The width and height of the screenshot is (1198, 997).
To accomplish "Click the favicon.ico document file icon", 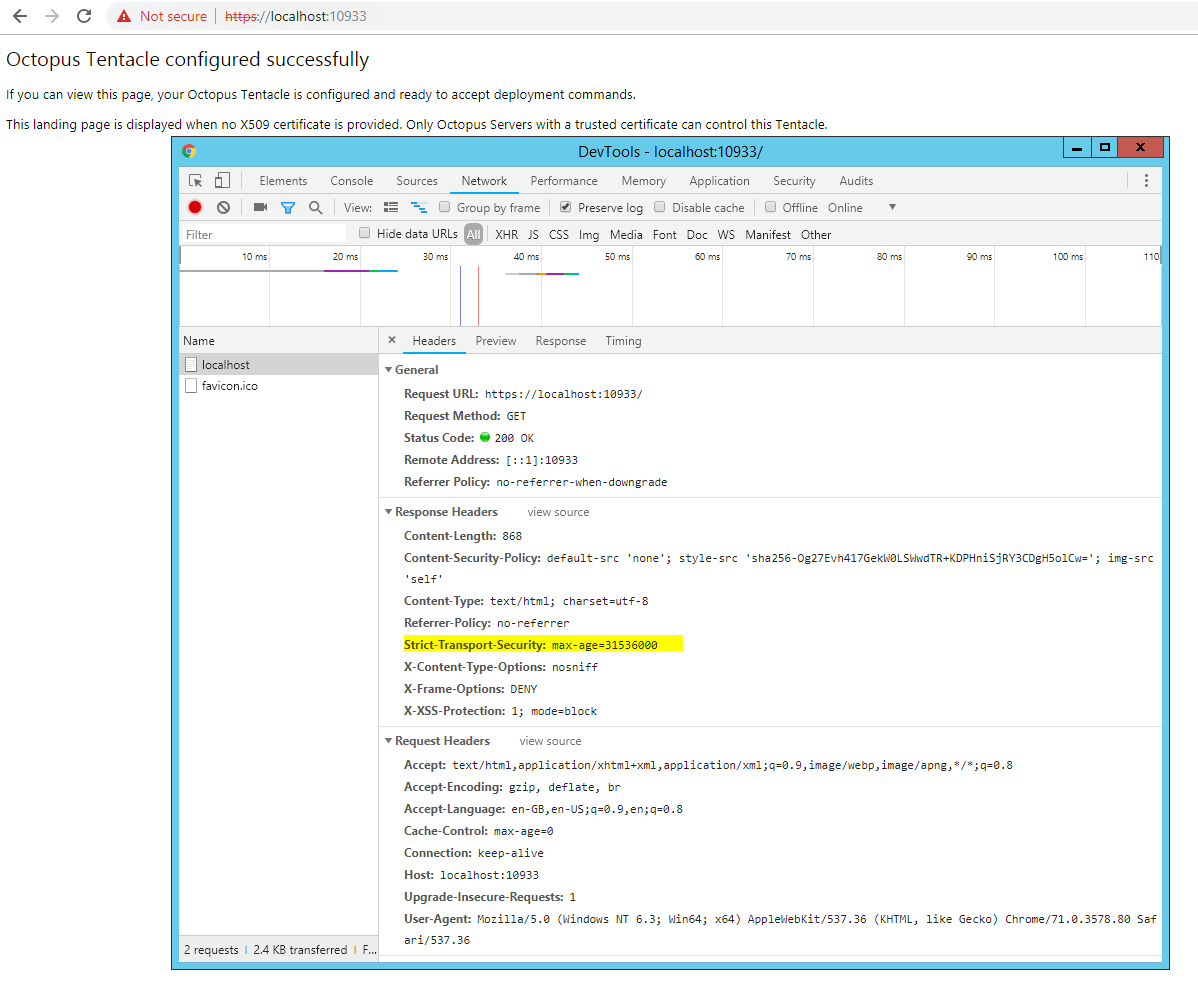I will pyautogui.click(x=191, y=386).
